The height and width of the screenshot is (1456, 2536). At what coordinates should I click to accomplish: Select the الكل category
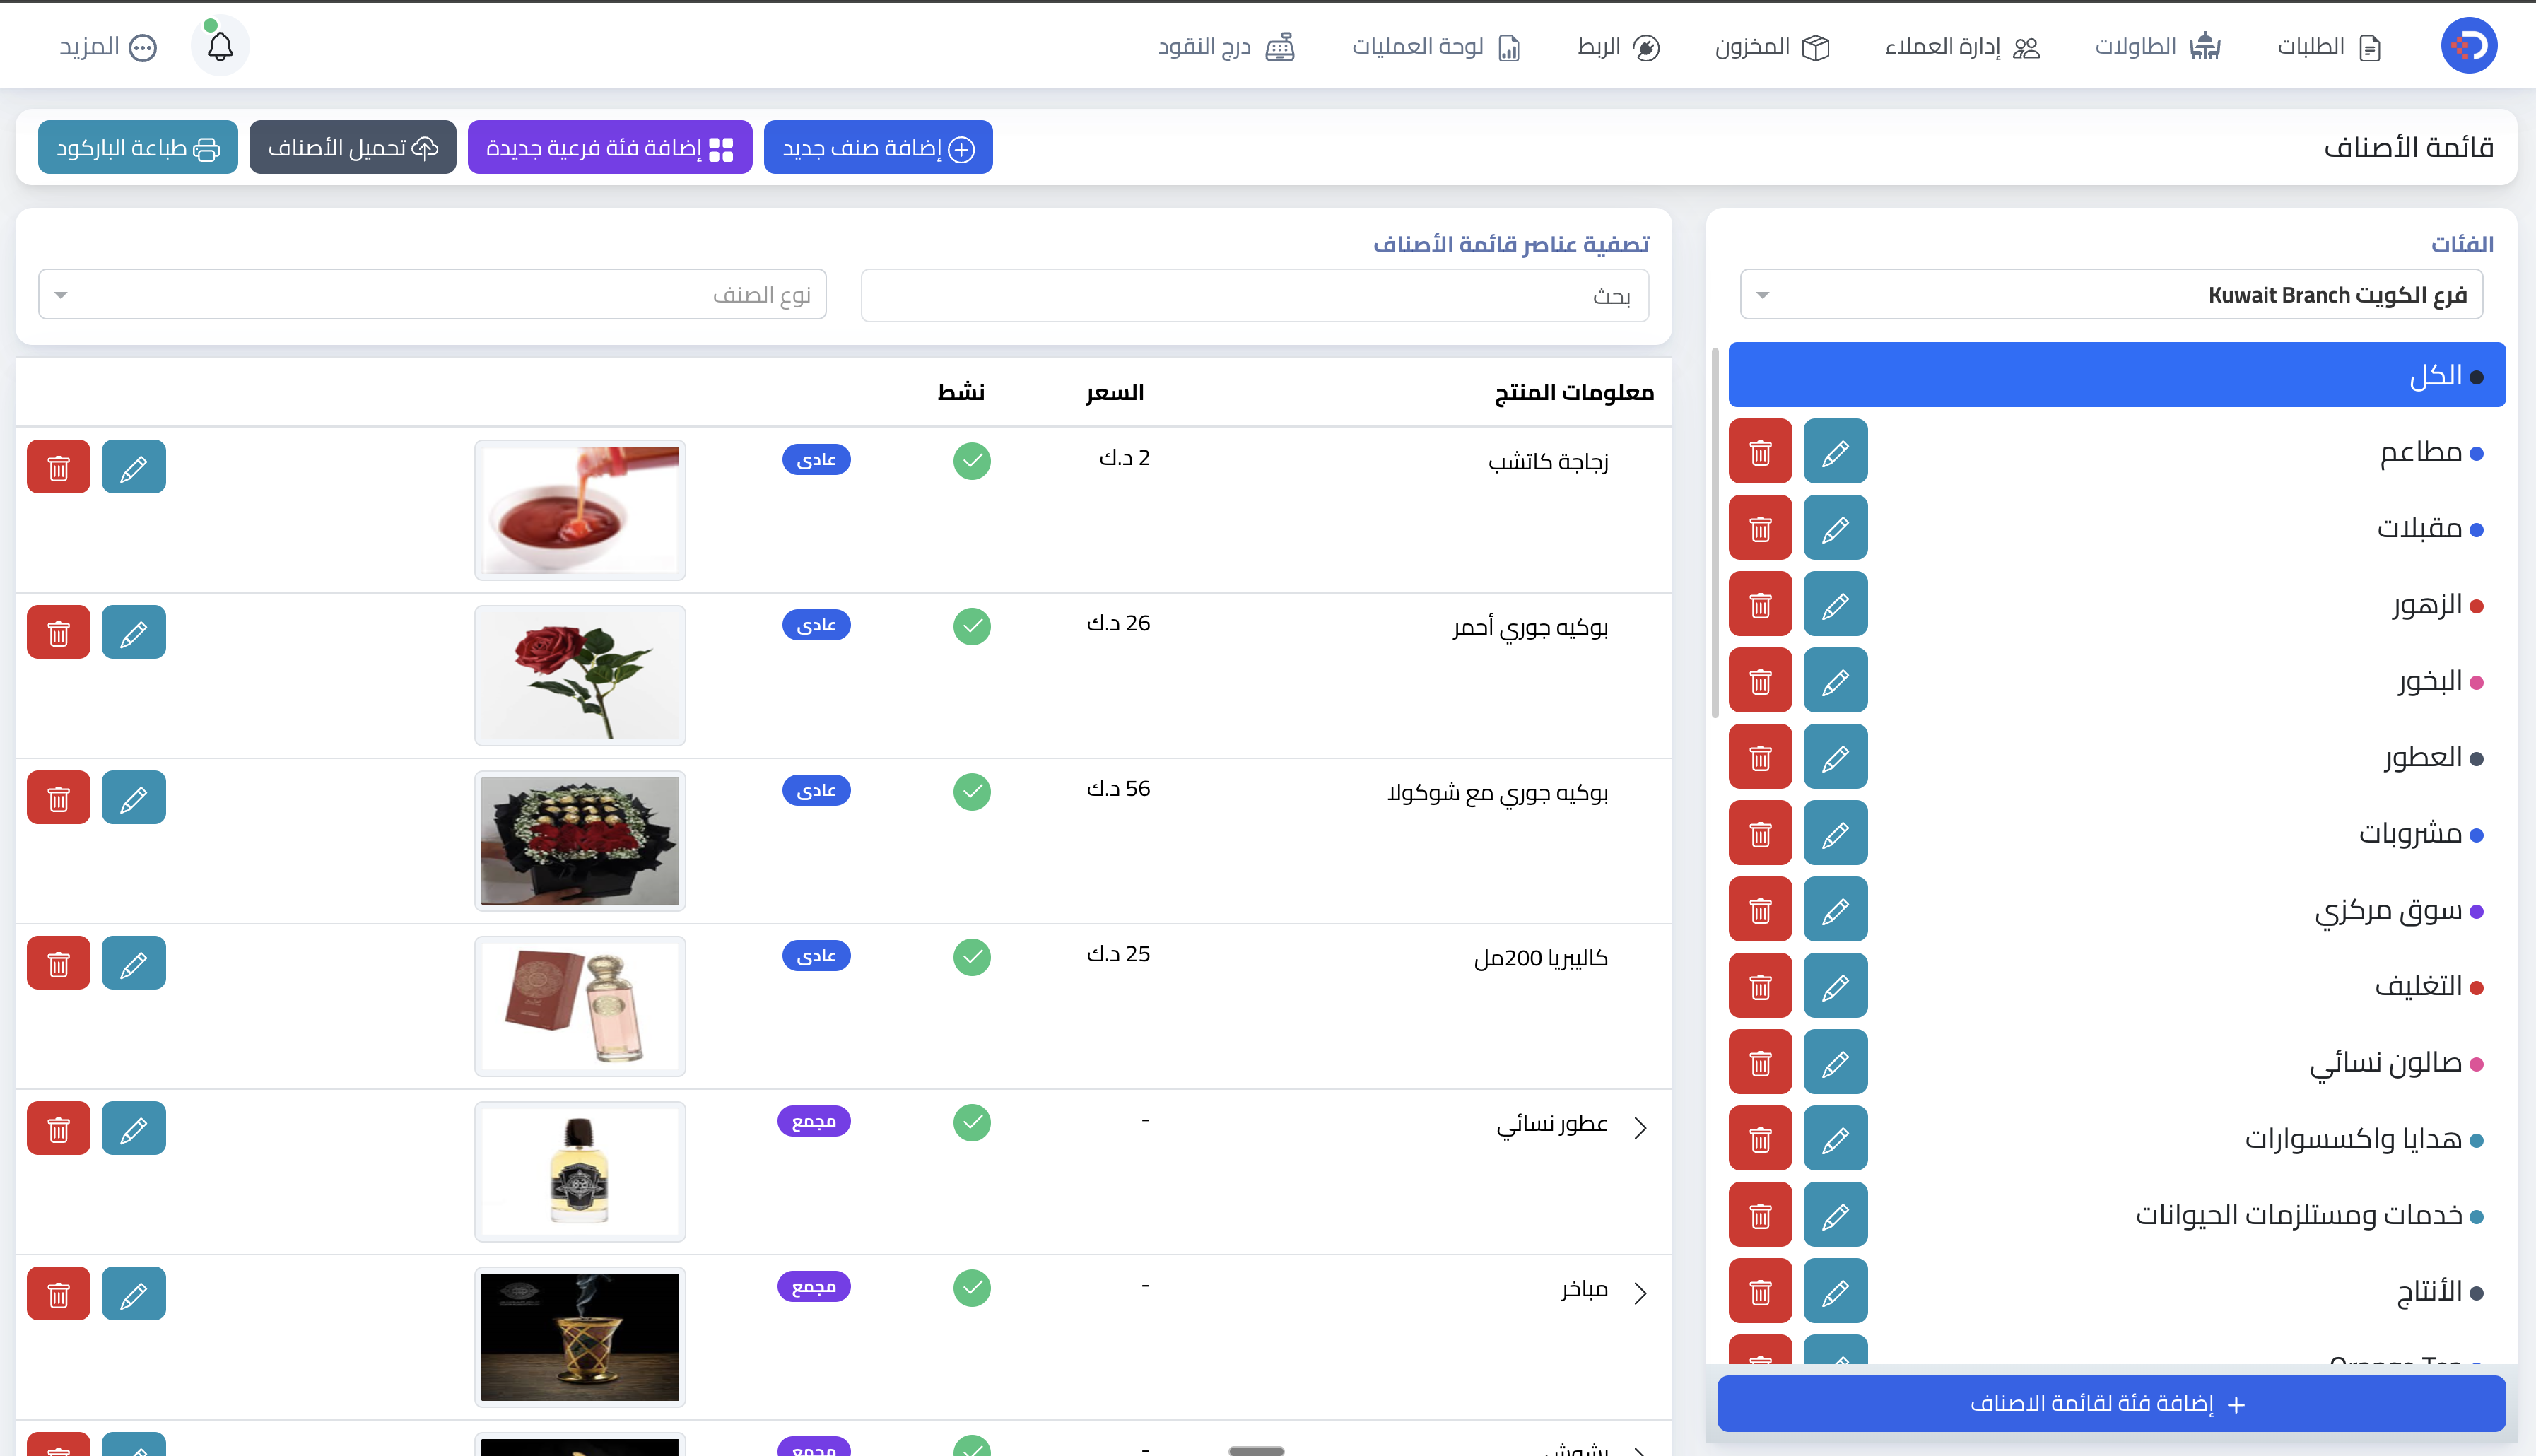2117,375
